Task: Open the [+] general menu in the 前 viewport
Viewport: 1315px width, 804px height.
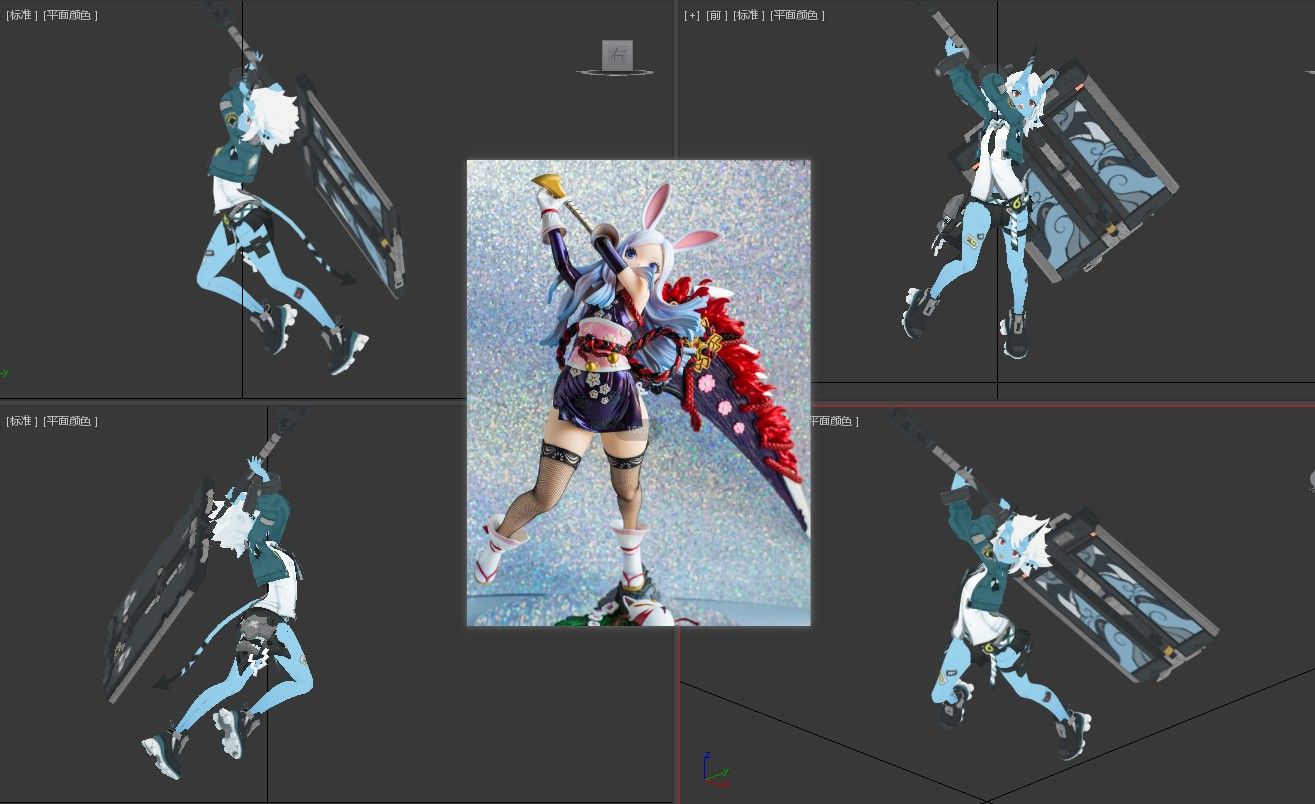Action: coord(692,15)
